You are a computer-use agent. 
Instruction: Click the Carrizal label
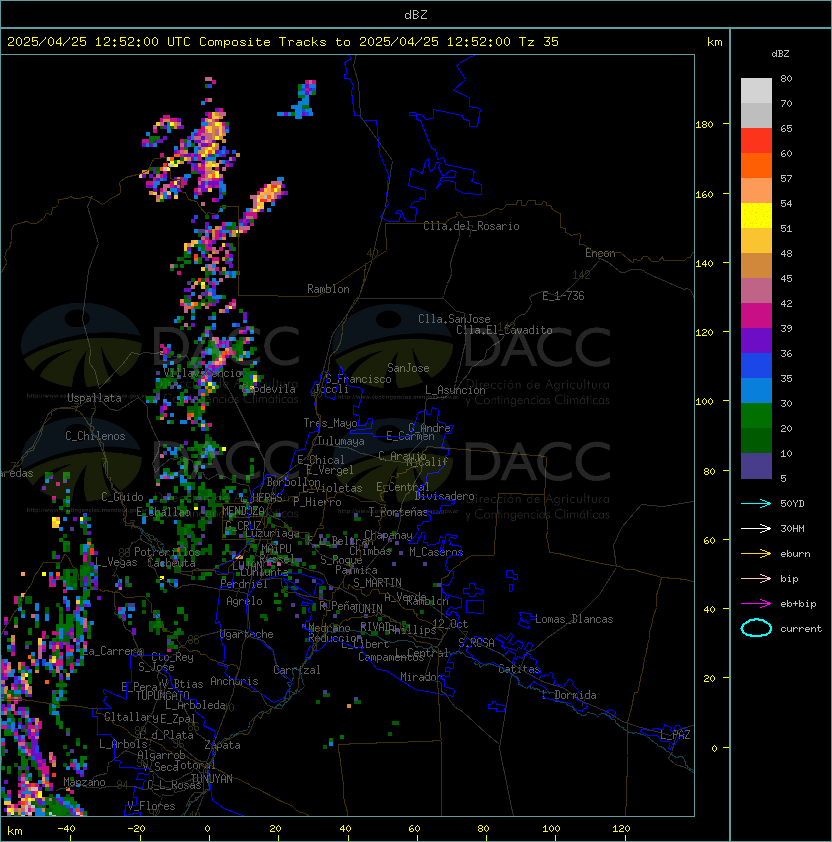297,670
